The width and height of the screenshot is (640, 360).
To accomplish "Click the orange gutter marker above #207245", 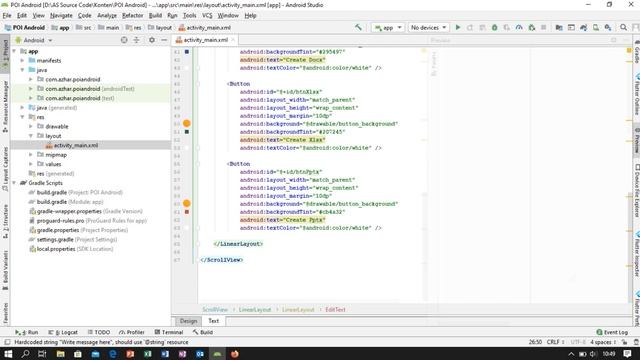I will click(x=187, y=123).
